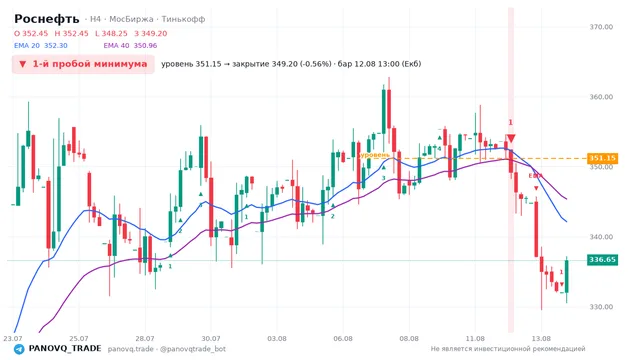The height and width of the screenshot is (360, 640).
Task: Click the '340.00' price axis label
Action: pyautogui.click(x=601, y=237)
